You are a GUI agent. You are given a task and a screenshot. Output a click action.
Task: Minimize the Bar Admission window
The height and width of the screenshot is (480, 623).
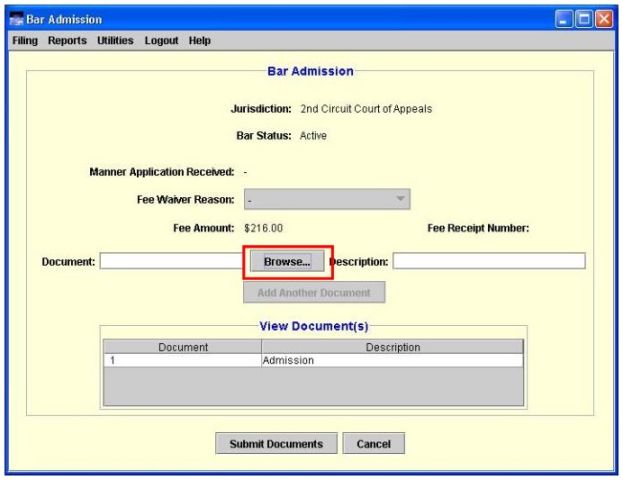tap(563, 19)
